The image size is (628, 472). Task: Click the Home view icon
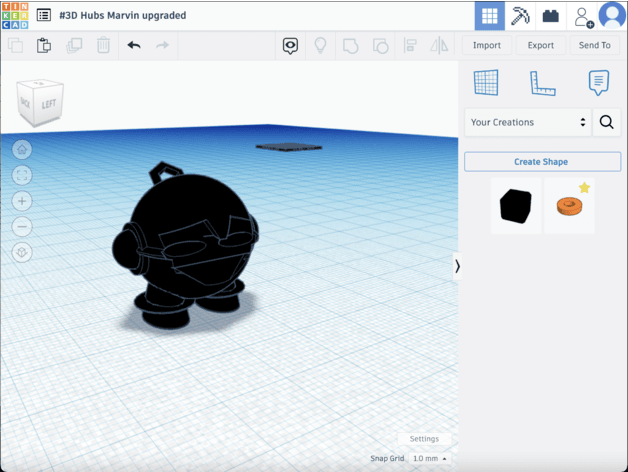coord(22,150)
